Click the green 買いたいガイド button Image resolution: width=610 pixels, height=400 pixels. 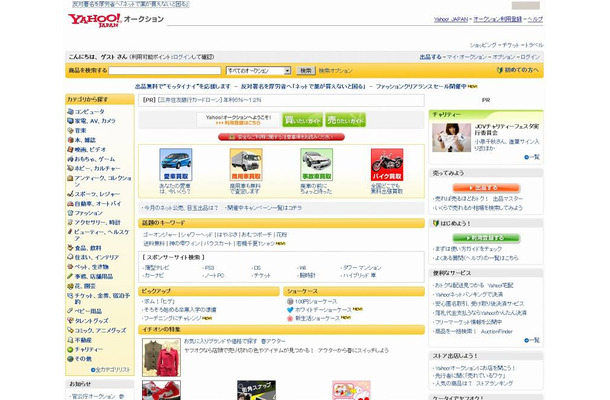[302, 120]
